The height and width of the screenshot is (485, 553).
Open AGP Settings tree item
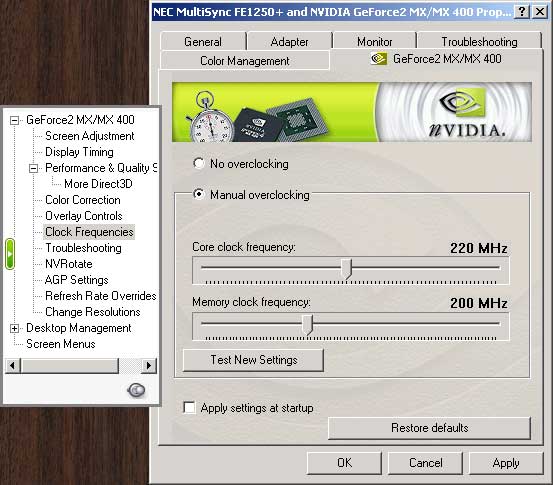pos(77,280)
